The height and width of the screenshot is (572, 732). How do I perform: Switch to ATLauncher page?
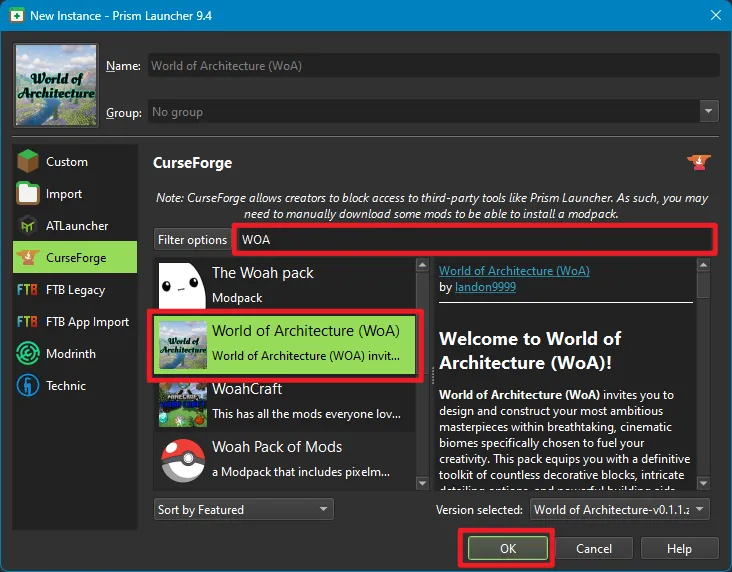(75, 226)
